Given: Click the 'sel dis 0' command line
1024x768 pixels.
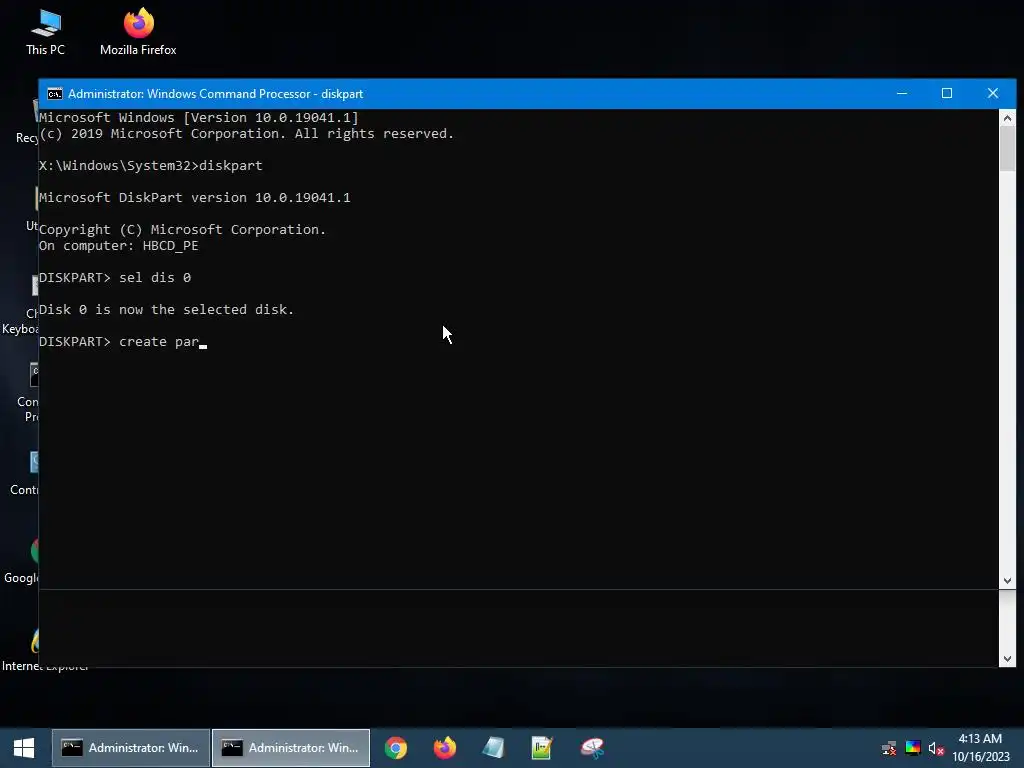Looking at the screenshot, I should click(115, 278).
